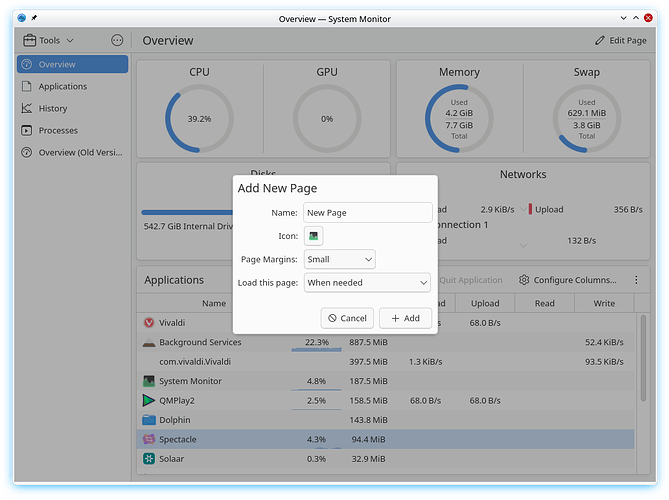Click the Write column header
The height and width of the screenshot is (500, 669).
[604, 303]
